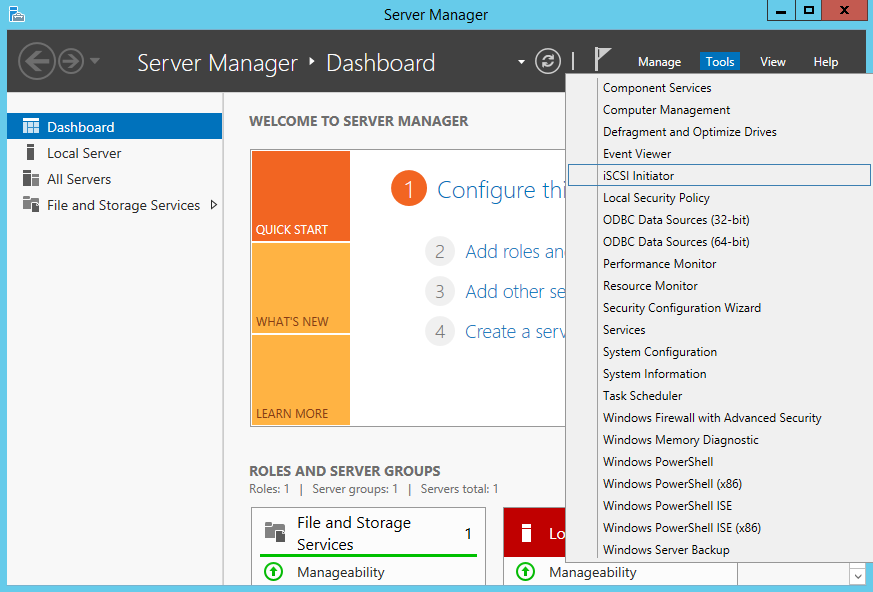Screen dimensions: 873x592
Task: Click the forward navigation arrow icon
Action: (70, 61)
